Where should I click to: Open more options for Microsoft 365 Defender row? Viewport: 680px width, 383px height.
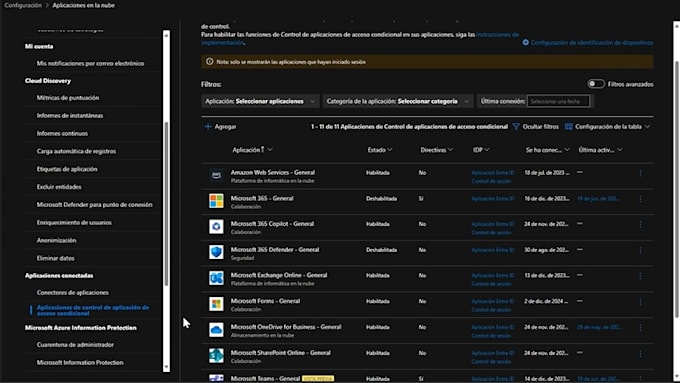[x=640, y=250]
